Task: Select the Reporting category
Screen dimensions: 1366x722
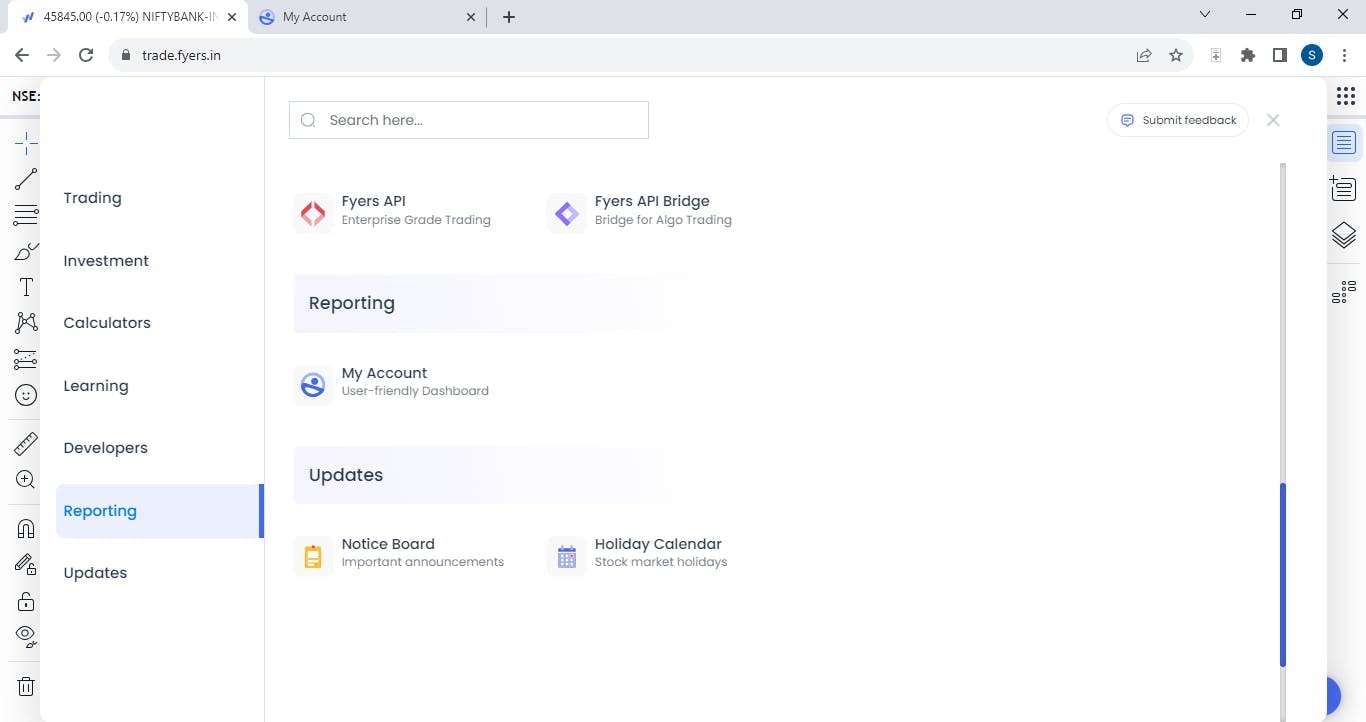Action: coord(159,511)
